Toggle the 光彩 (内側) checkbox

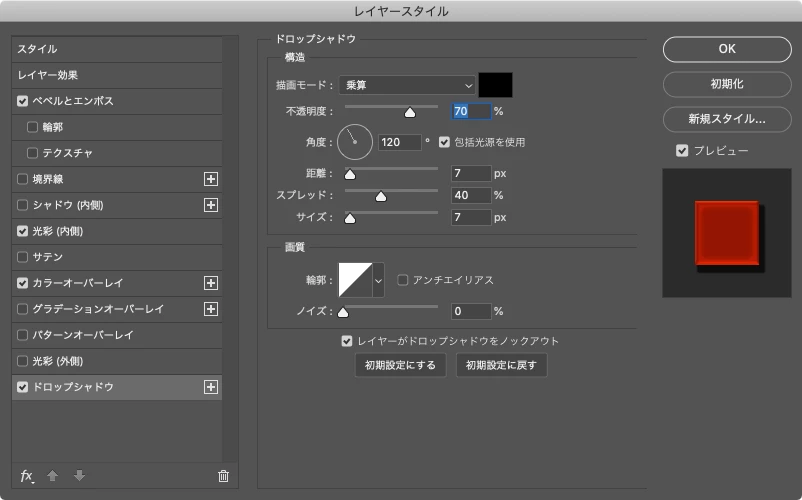pos(23,231)
